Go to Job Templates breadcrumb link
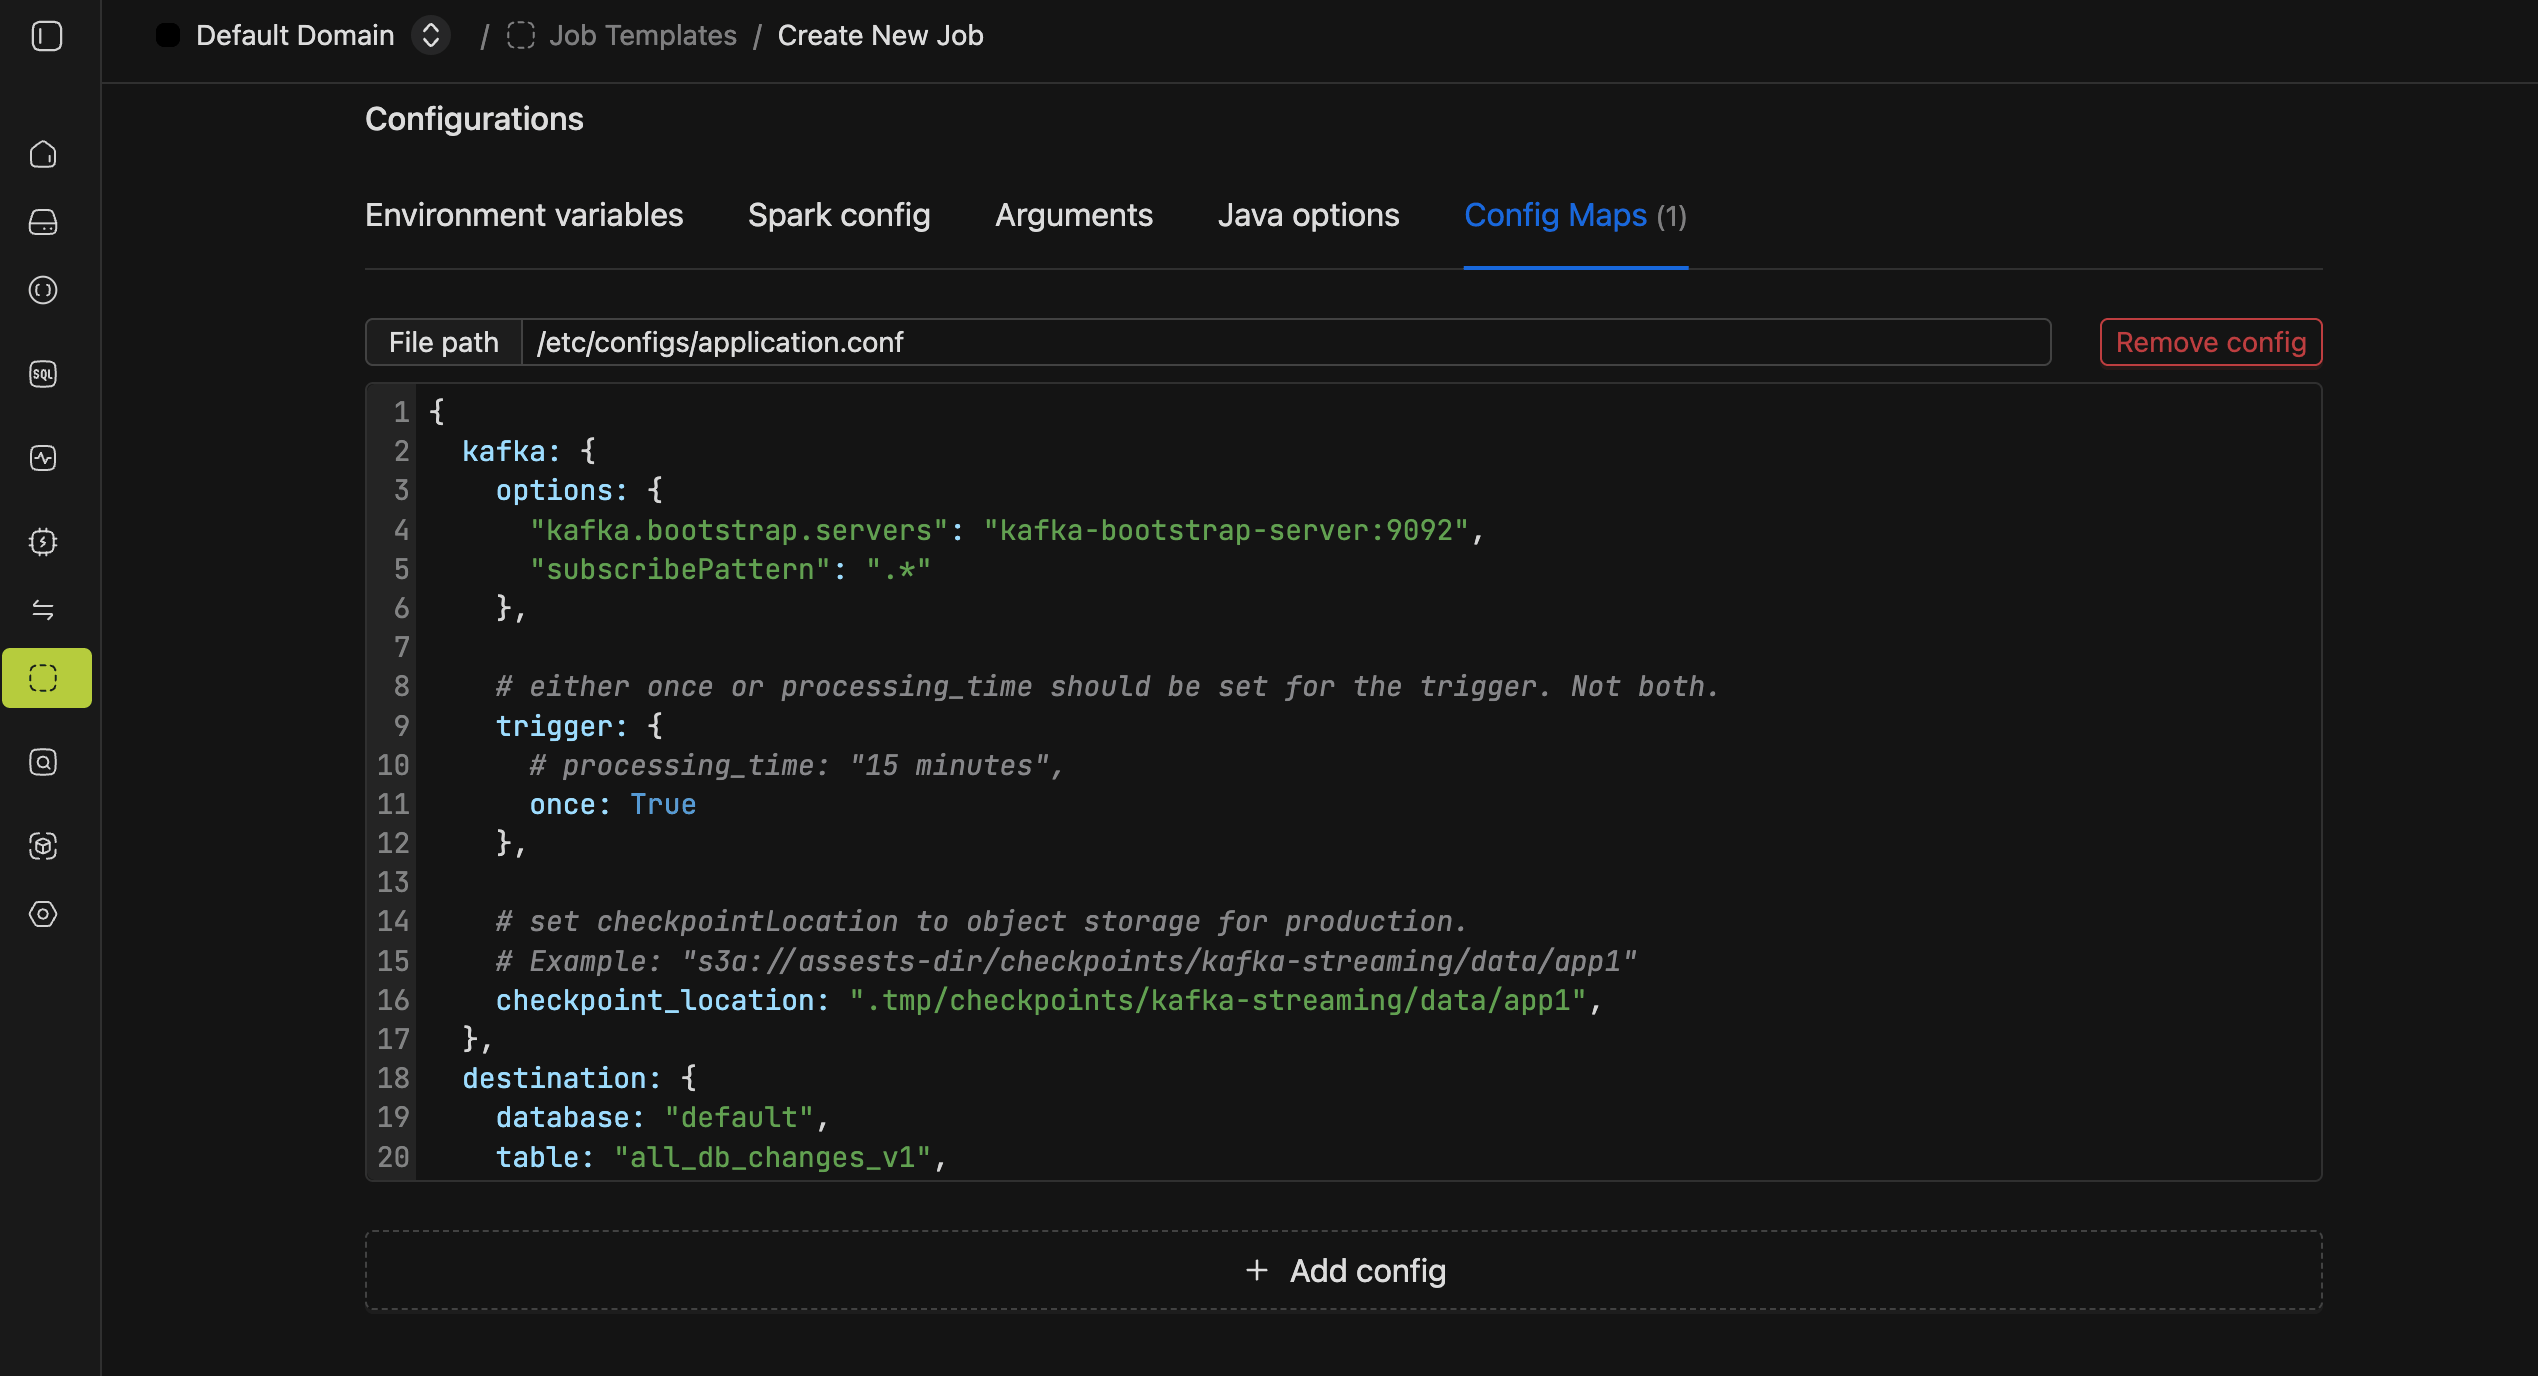The height and width of the screenshot is (1376, 2538). tap(643, 35)
